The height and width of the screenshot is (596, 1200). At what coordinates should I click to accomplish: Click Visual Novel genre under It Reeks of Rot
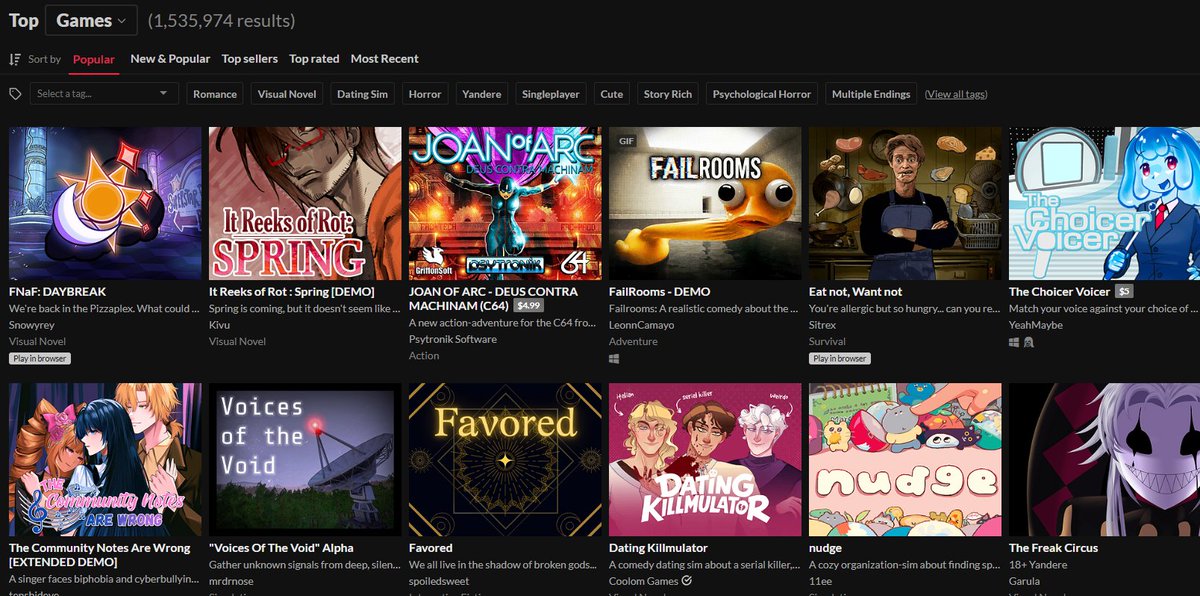(x=237, y=341)
